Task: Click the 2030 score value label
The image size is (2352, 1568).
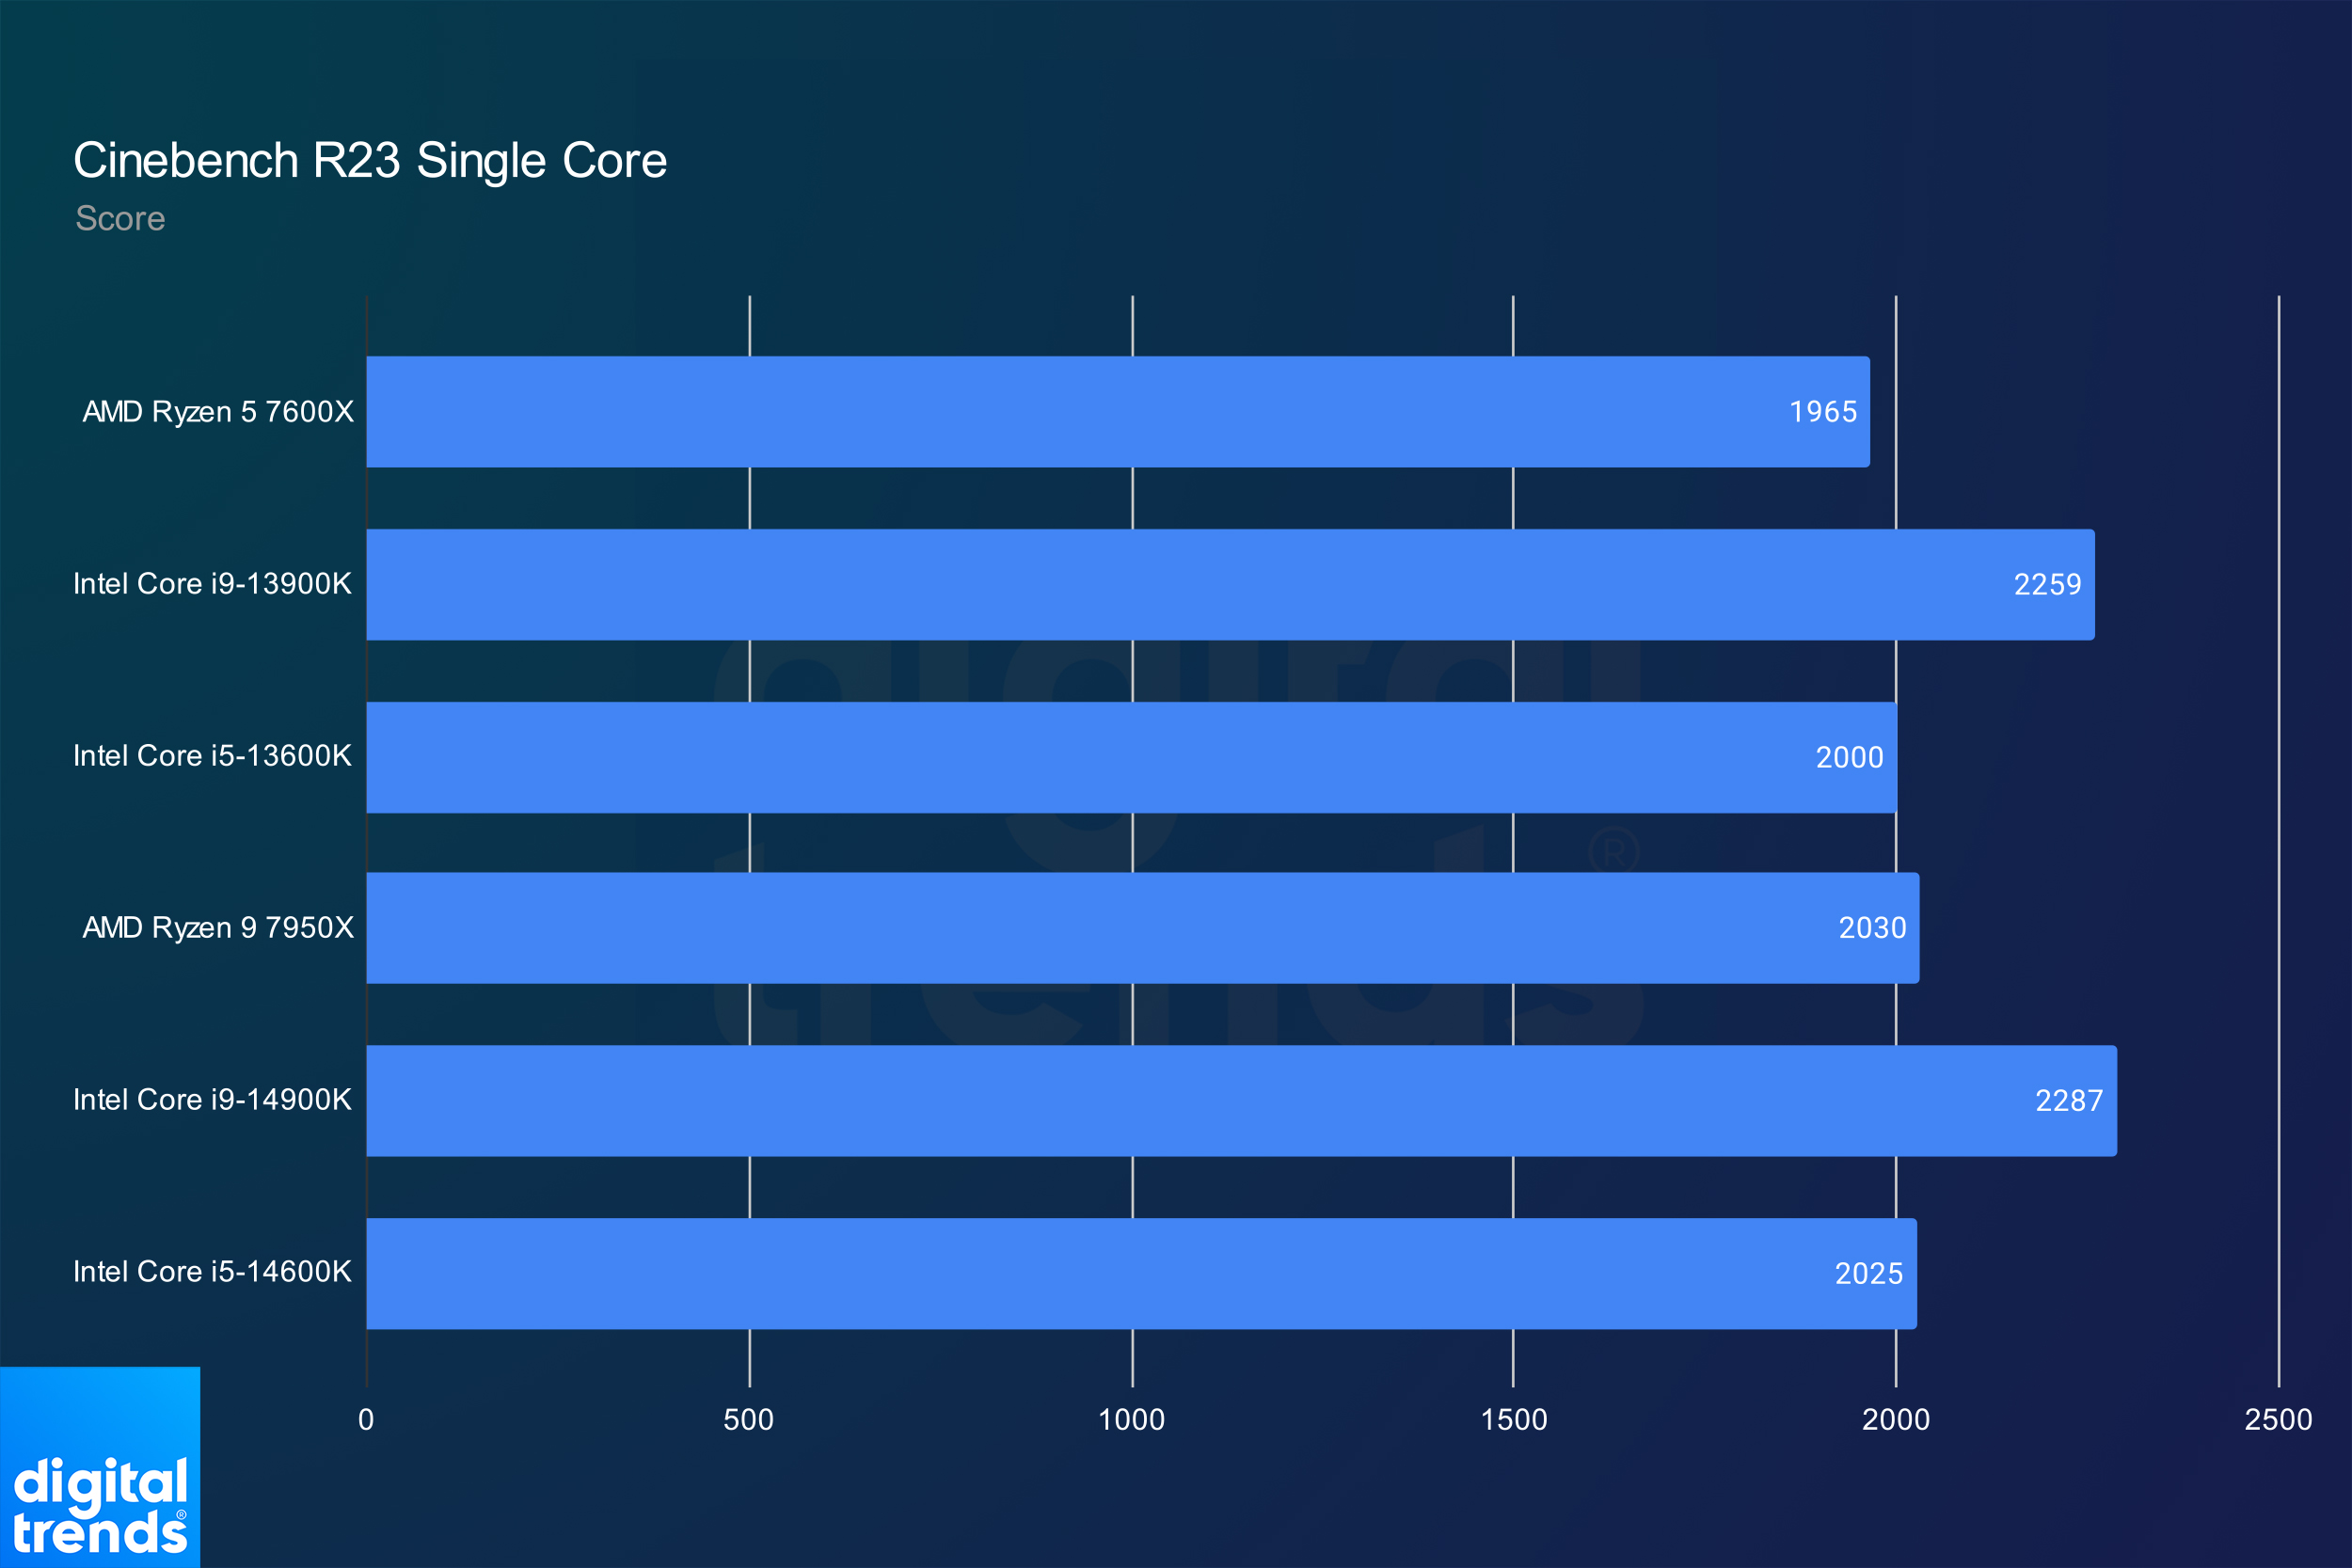Action: [x=1872, y=928]
